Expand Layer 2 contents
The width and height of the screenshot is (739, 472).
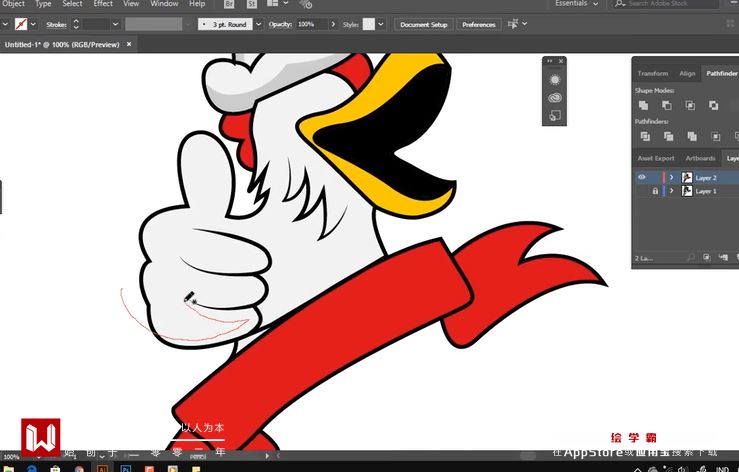672,177
